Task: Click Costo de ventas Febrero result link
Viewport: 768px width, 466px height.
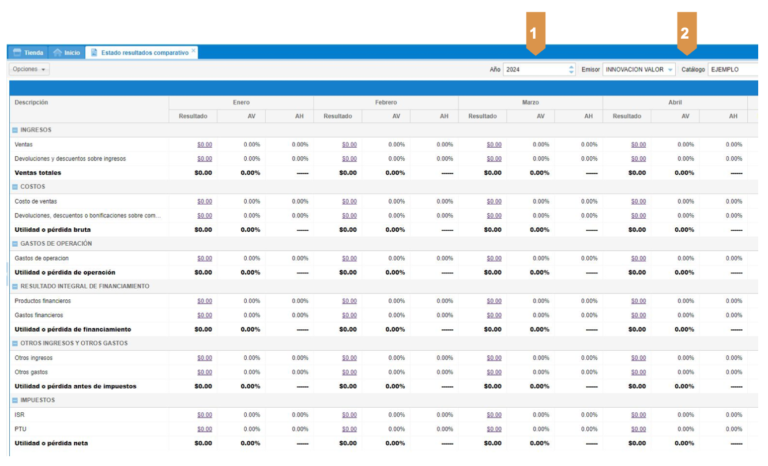Action: click(x=349, y=201)
